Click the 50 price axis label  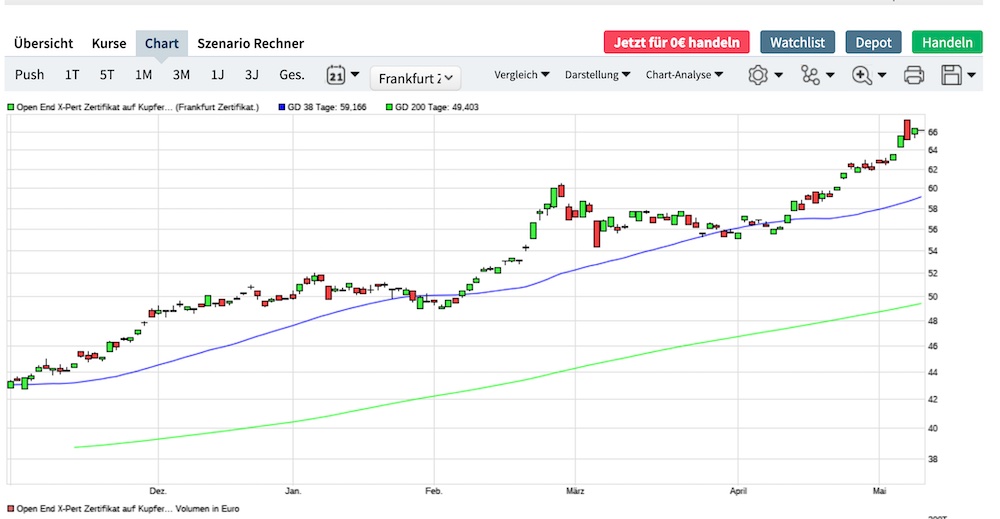(x=933, y=297)
